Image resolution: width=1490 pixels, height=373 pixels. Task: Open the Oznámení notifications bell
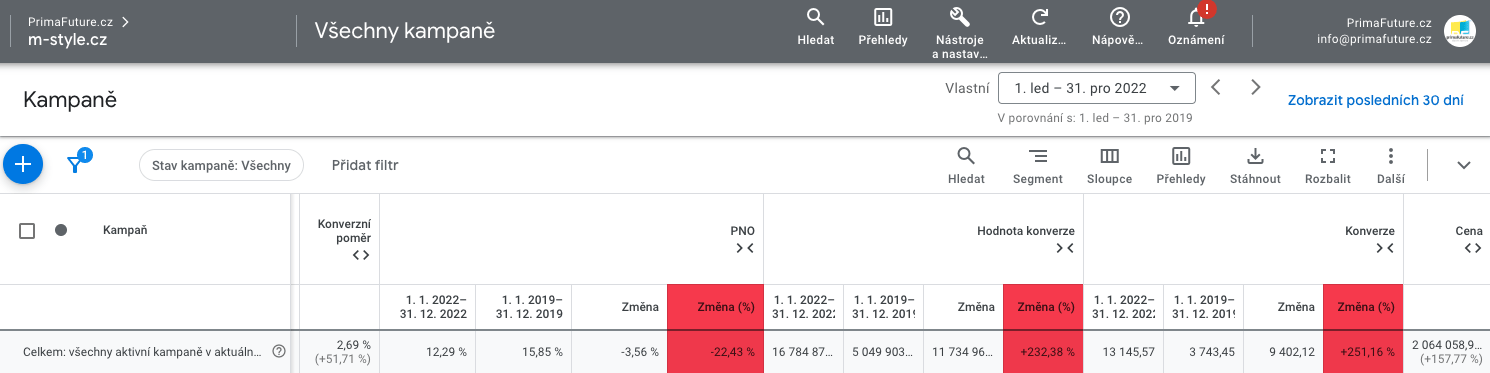(1196, 17)
